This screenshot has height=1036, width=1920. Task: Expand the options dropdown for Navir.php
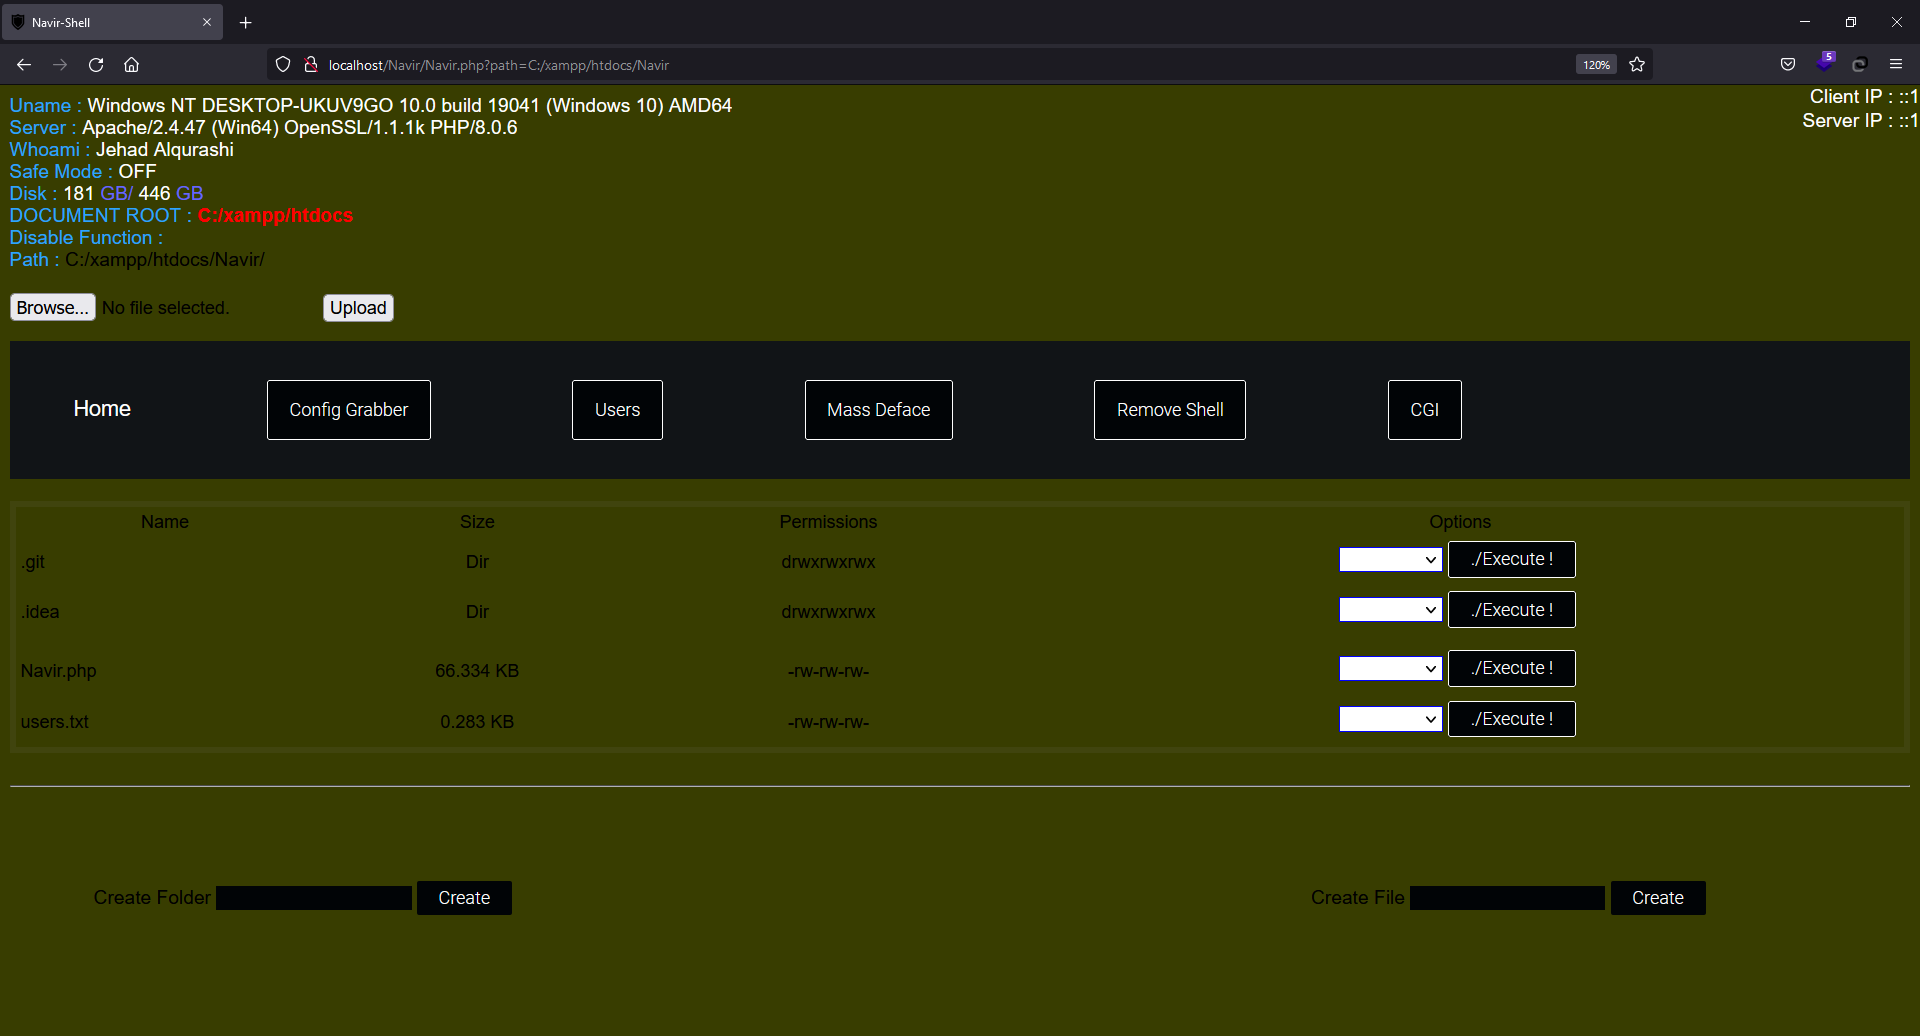coord(1391,669)
